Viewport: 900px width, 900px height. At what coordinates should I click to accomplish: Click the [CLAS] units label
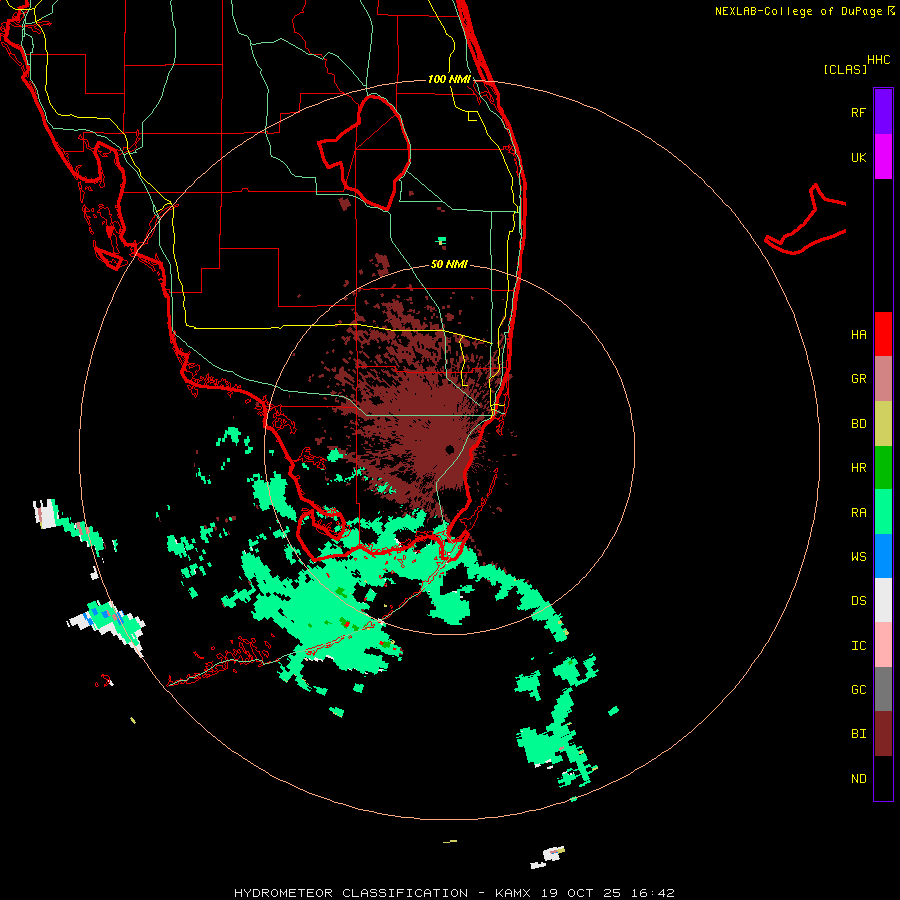[845, 69]
